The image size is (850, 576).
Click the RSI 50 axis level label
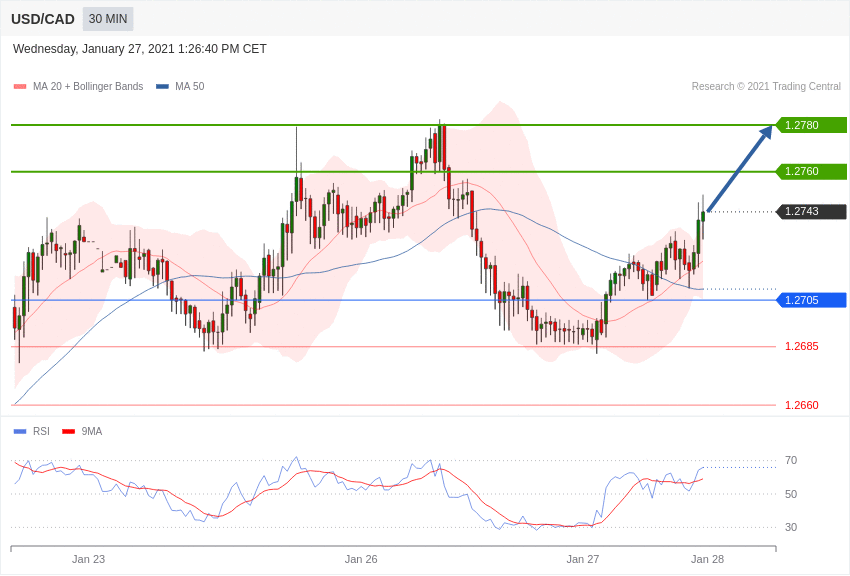(791, 494)
